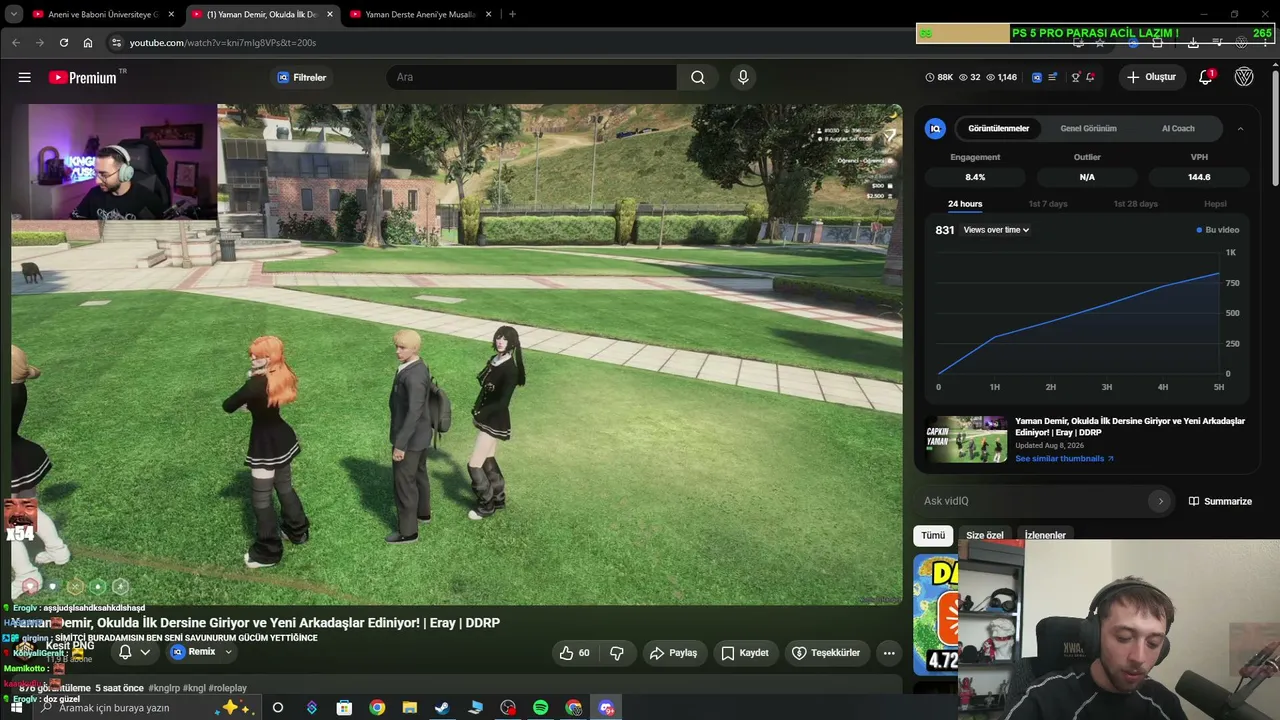Close the Aneni ve Baboni browser tab
1280x720 pixels.
[171, 14]
